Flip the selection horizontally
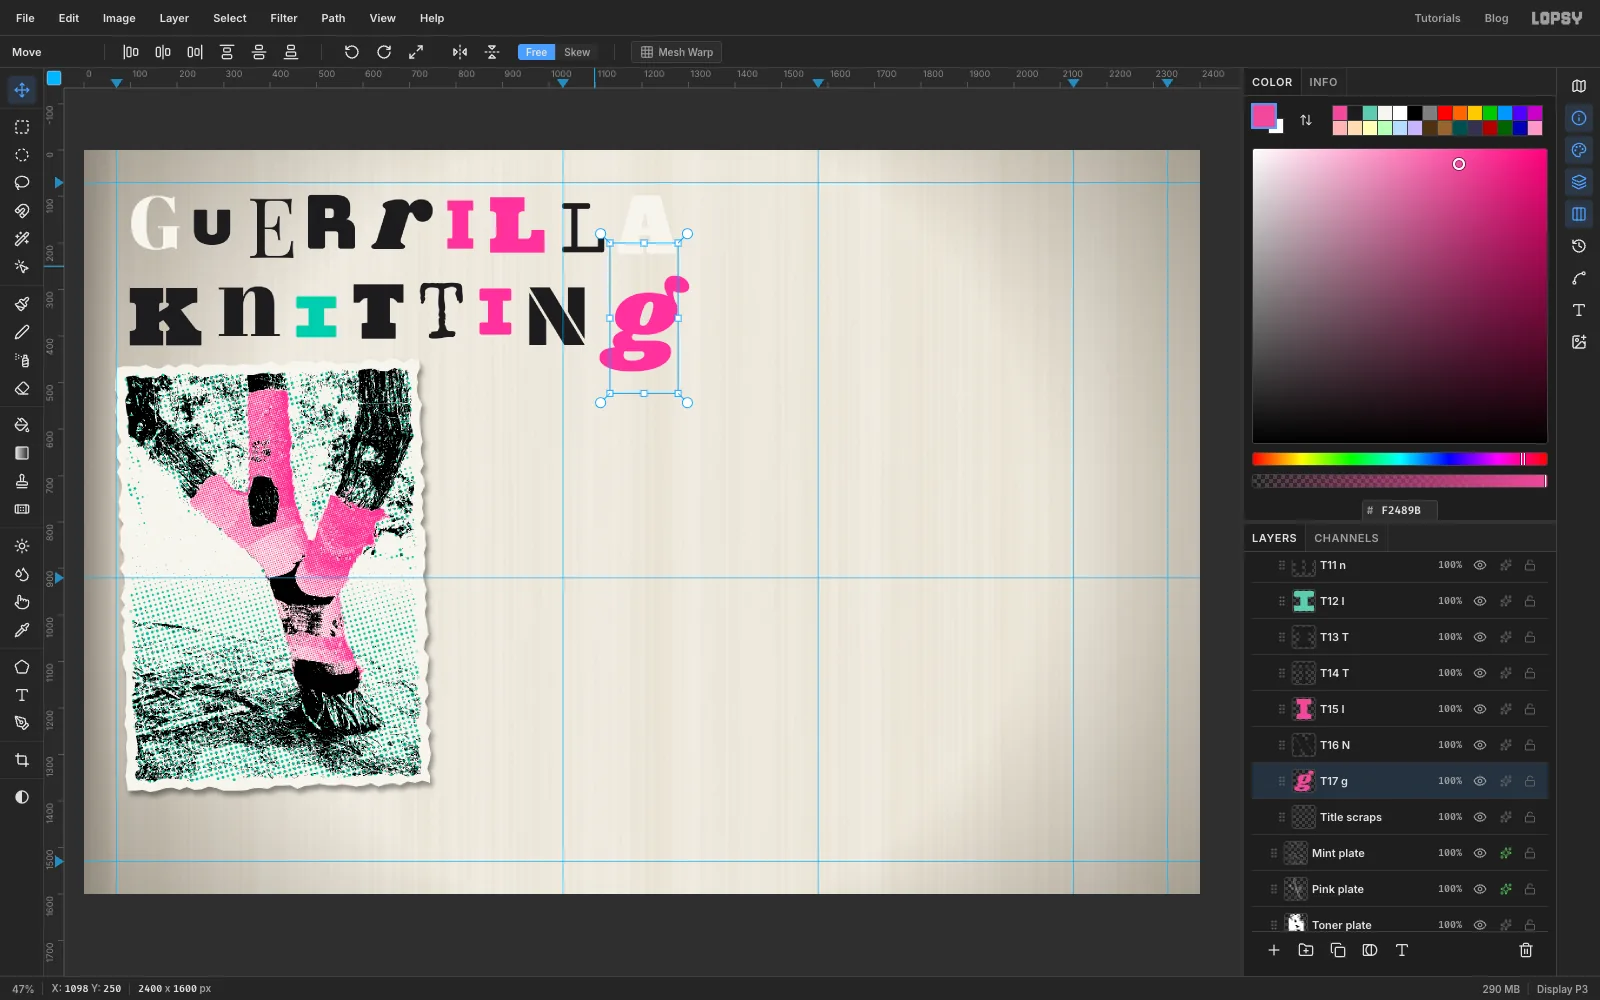Viewport: 1600px width, 1000px height. (460, 52)
